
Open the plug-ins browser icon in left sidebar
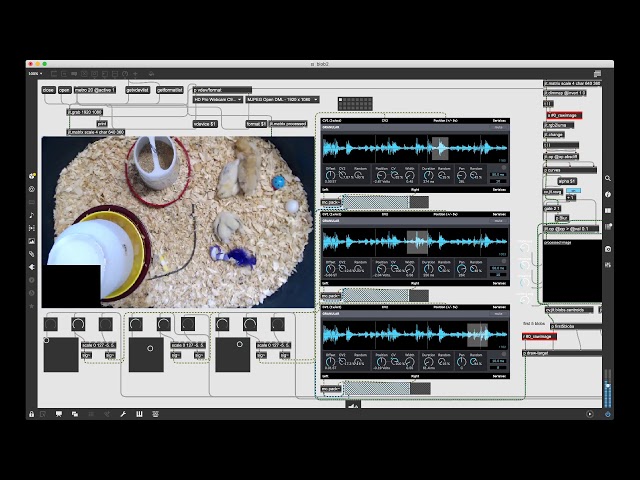point(32,267)
